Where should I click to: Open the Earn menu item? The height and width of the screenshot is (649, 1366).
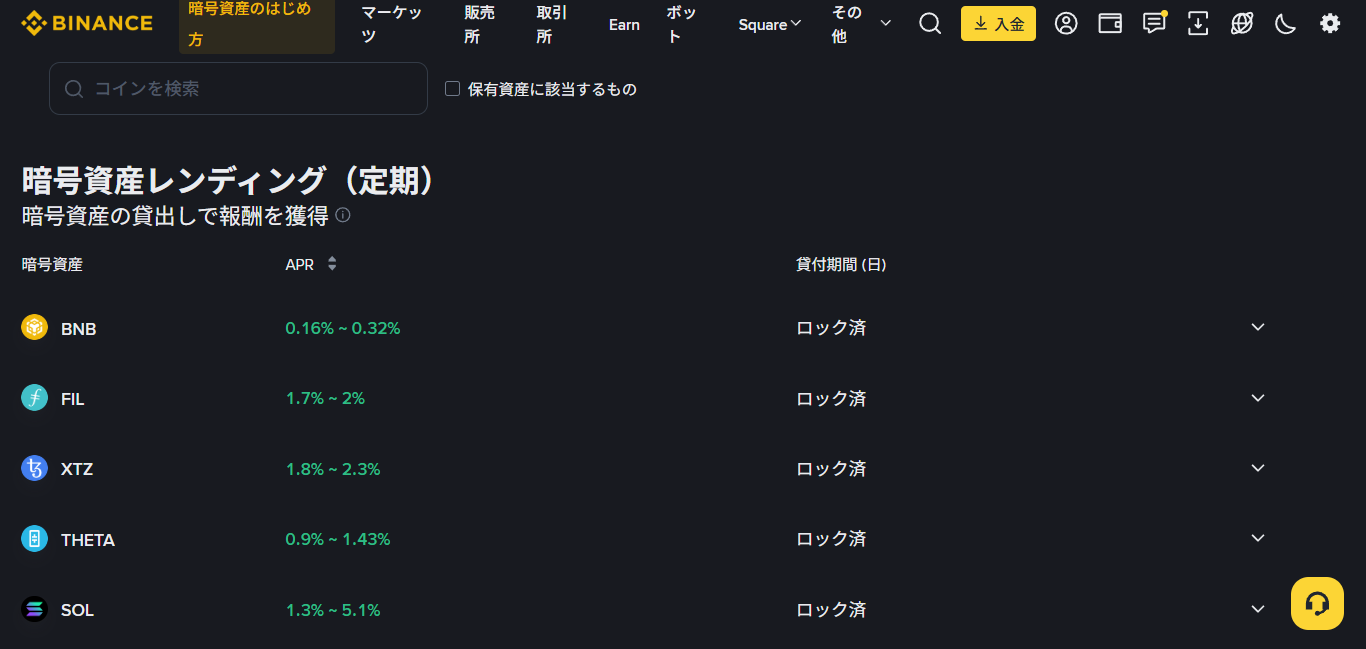point(624,25)
